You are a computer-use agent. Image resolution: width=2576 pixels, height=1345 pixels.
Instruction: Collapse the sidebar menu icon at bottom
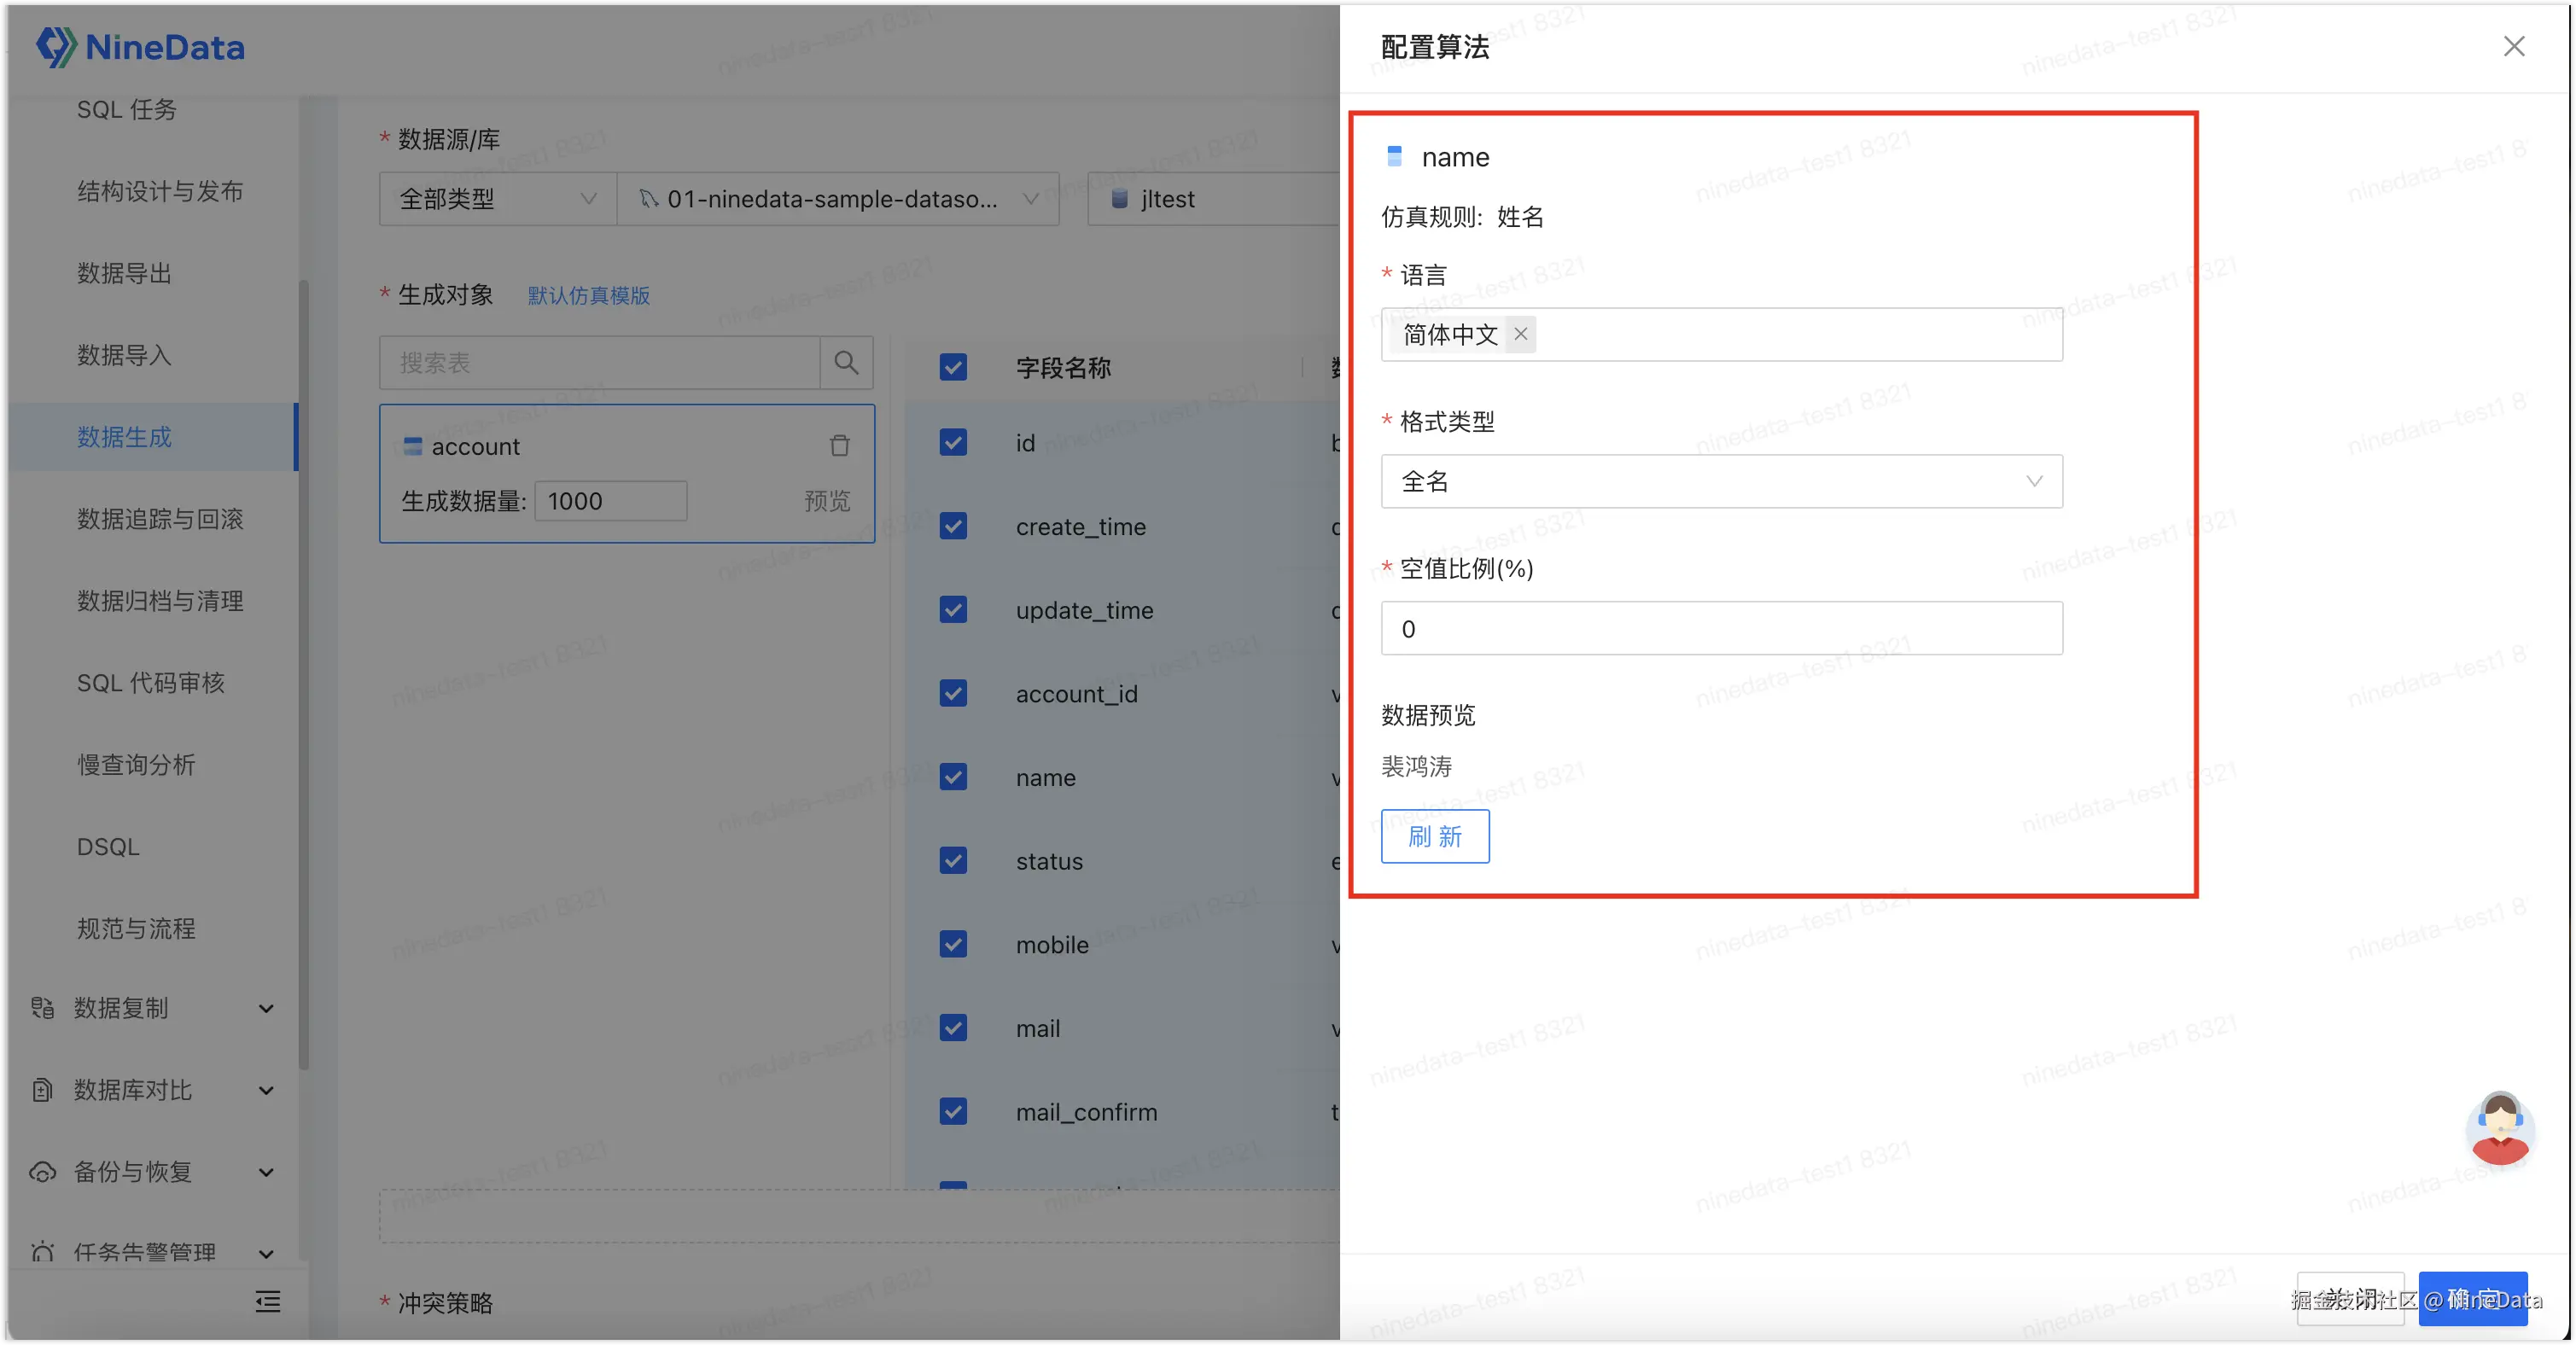[x=267, y=1301]
